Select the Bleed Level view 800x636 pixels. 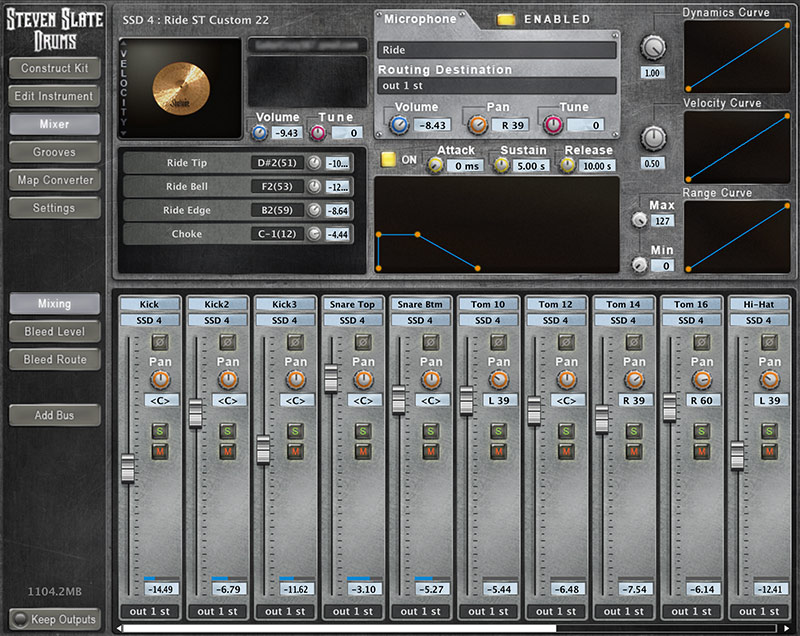[55, 332]
